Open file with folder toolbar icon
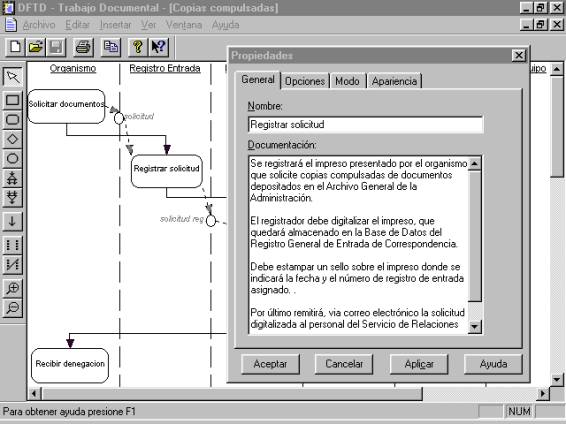The width and height of the screenshot is (566, 424). pos(36,47)
